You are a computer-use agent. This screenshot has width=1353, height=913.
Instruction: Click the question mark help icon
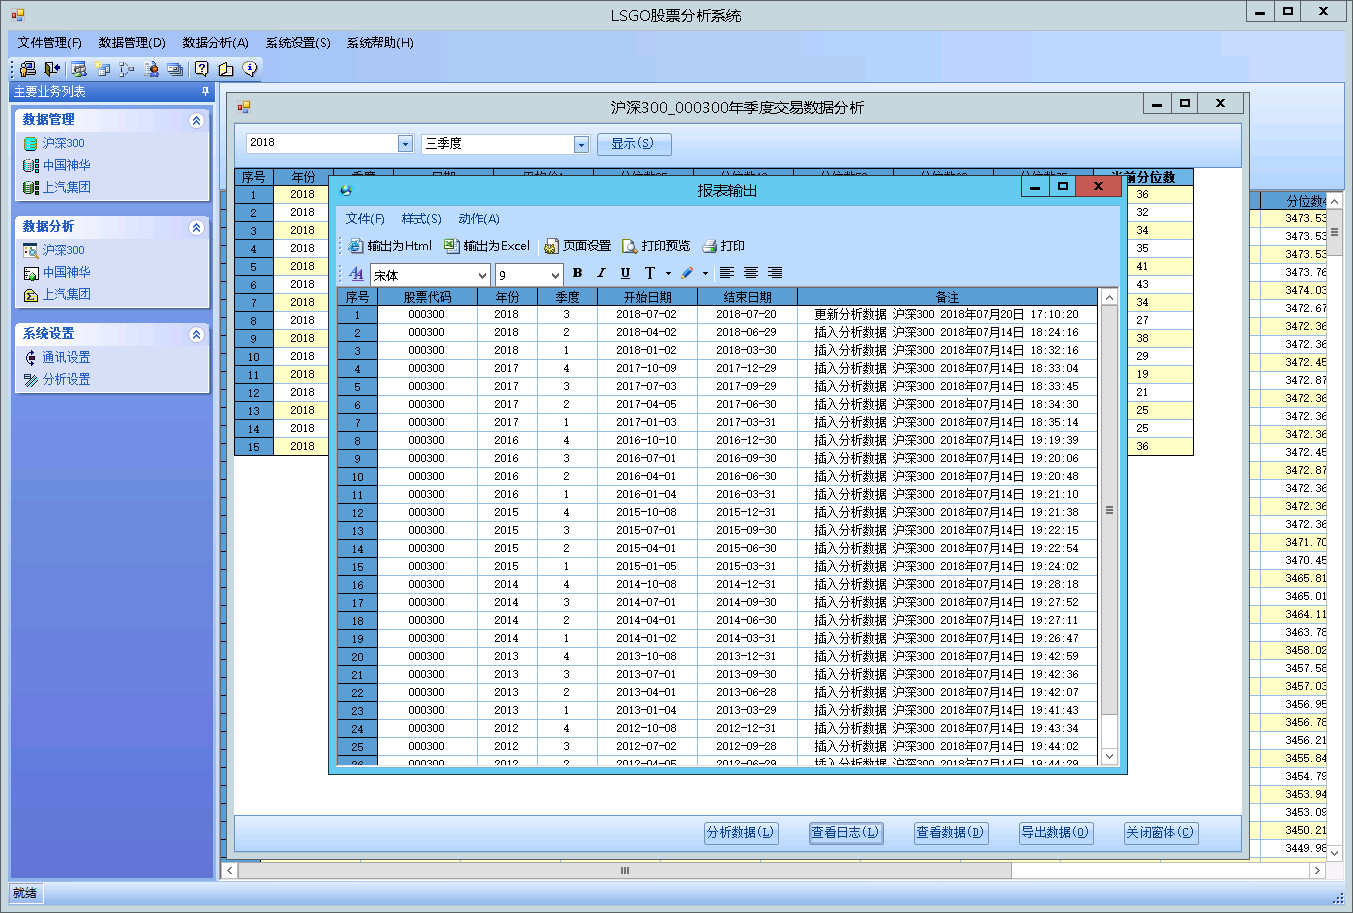(x=202, y=69)
